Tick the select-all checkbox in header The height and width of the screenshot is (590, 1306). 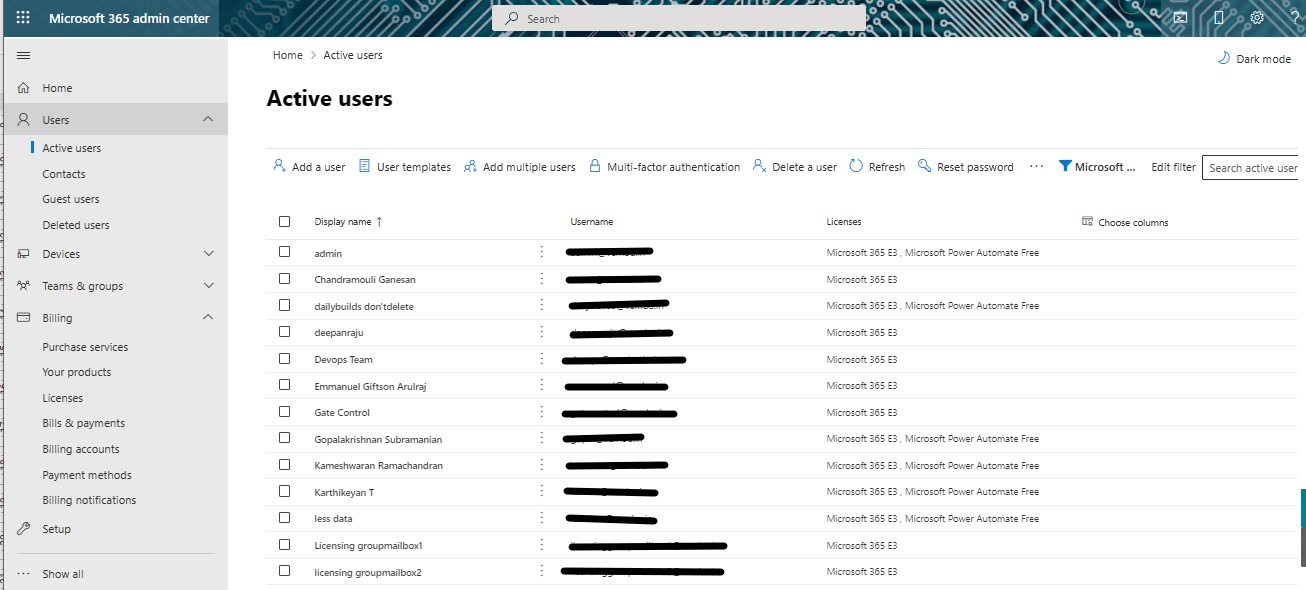[285, 222]
